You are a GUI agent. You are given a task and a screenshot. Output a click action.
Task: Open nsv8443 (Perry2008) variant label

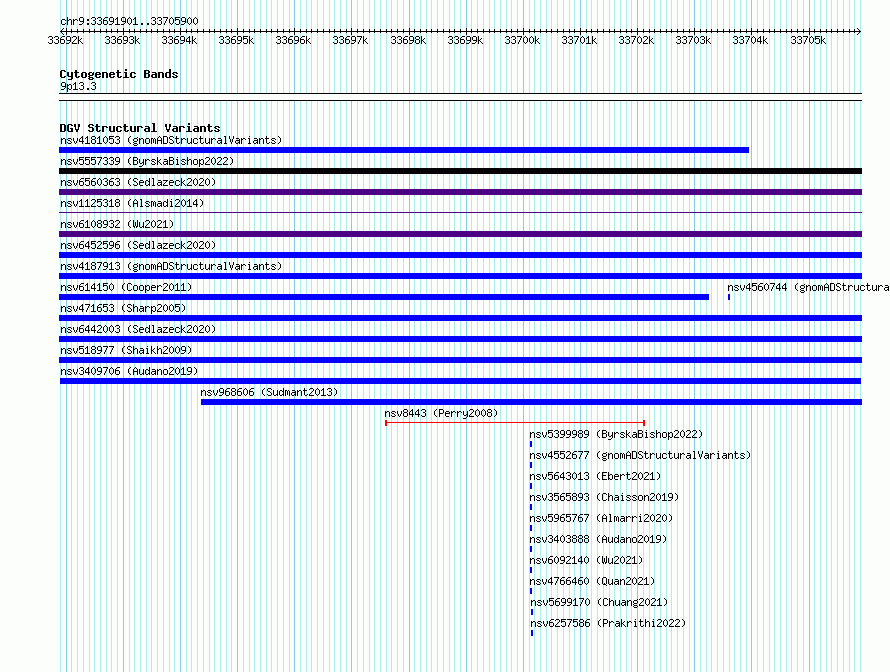pos(441,413)
